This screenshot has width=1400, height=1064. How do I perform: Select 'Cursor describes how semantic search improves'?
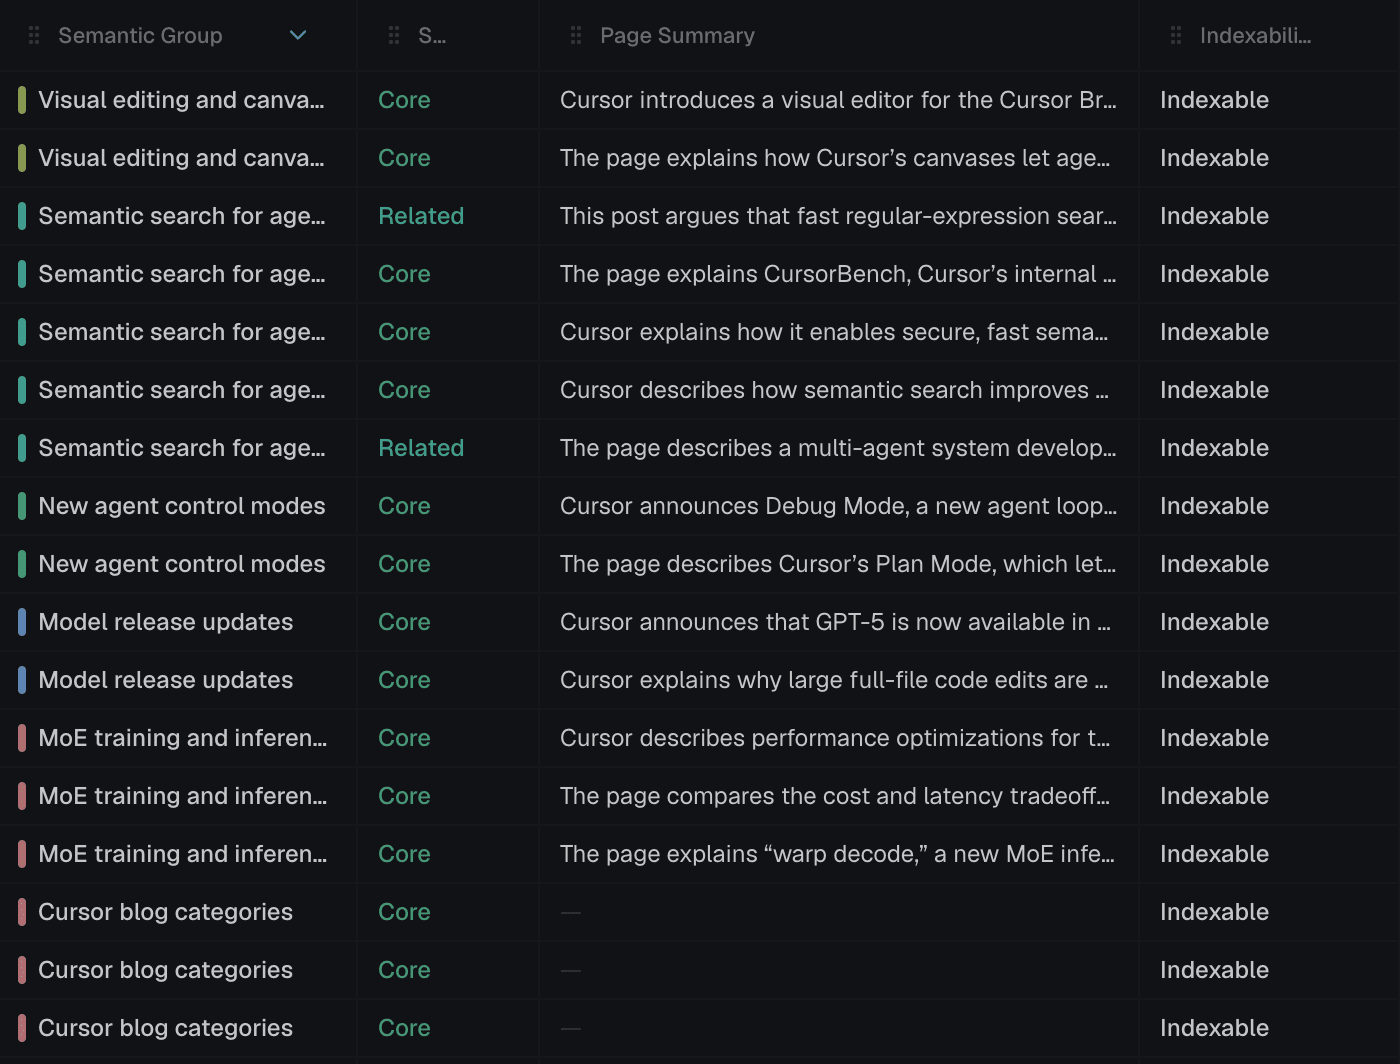coord(834,390)
